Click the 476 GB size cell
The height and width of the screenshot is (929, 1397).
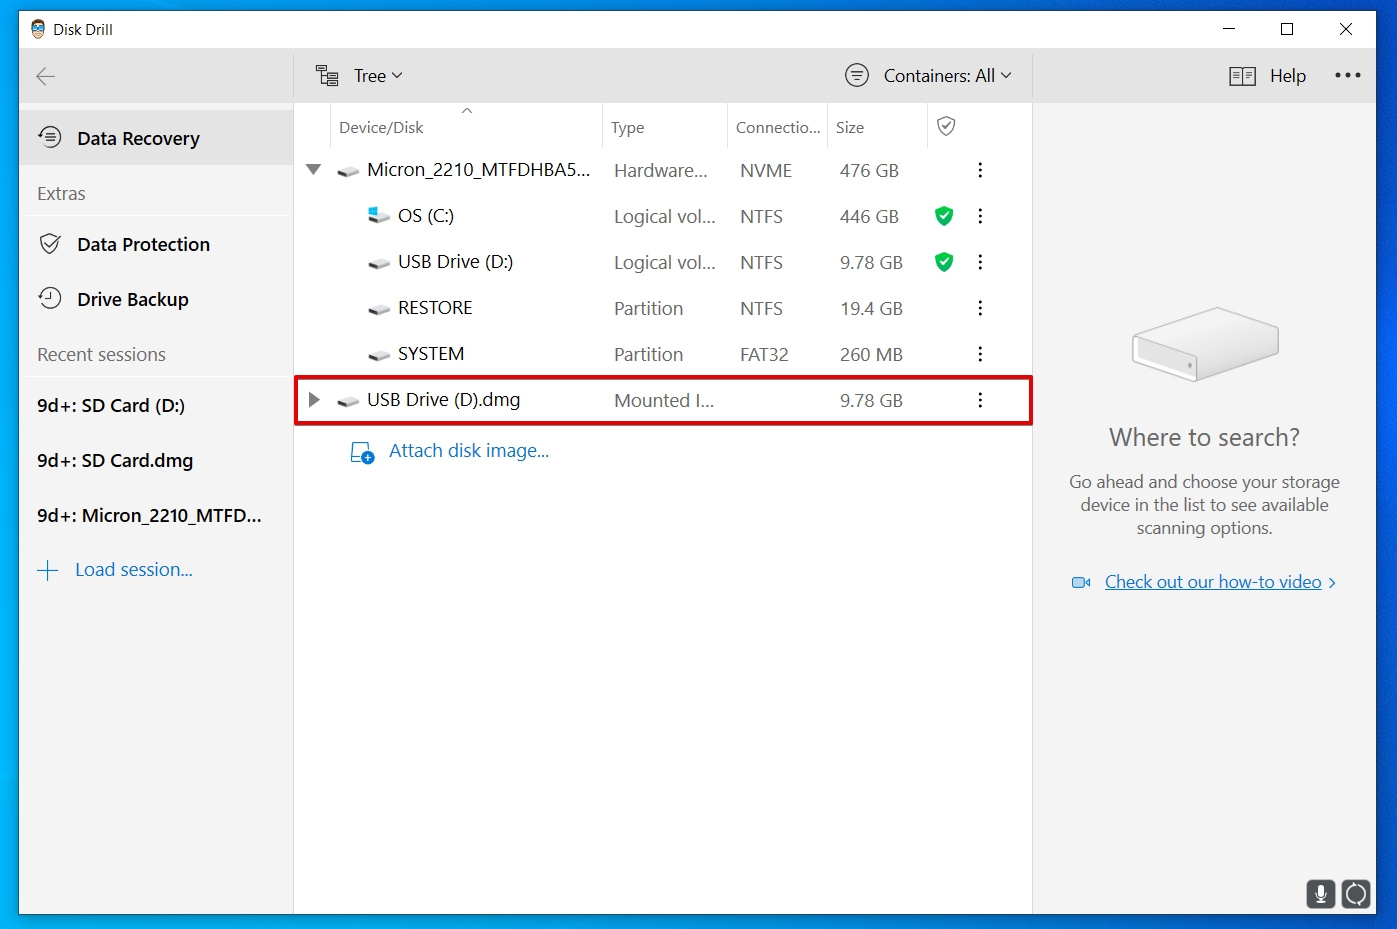[869, 171]
